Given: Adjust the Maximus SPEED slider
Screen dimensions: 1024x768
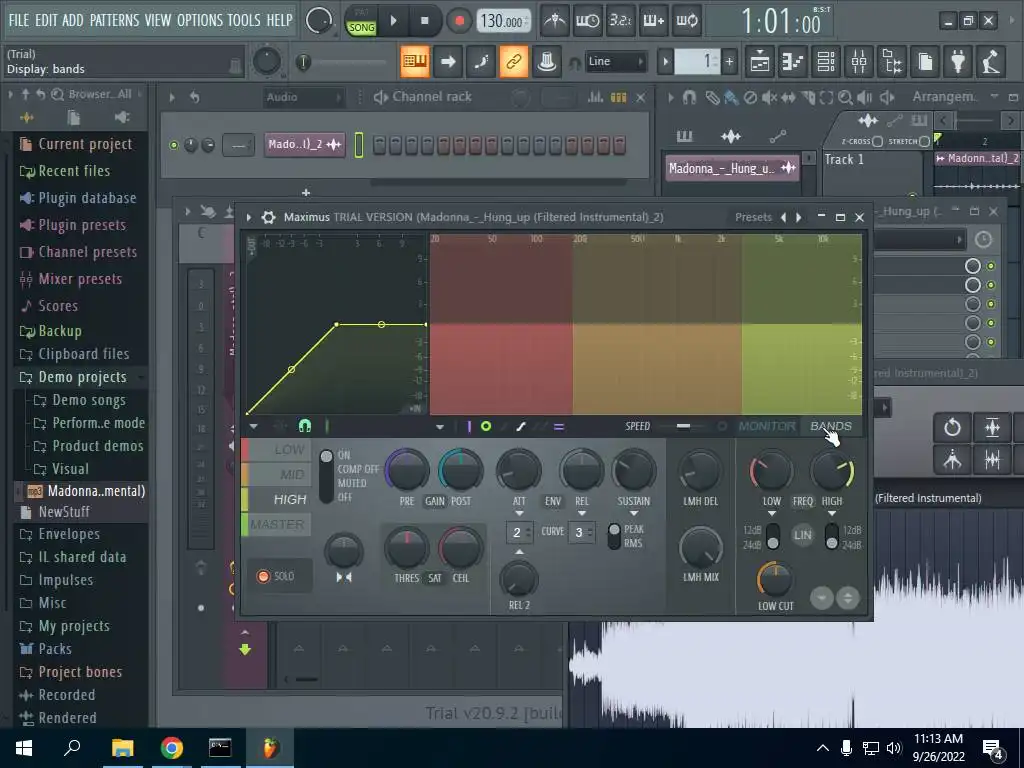Looking at the screenshot, I should tap(684, 426).
